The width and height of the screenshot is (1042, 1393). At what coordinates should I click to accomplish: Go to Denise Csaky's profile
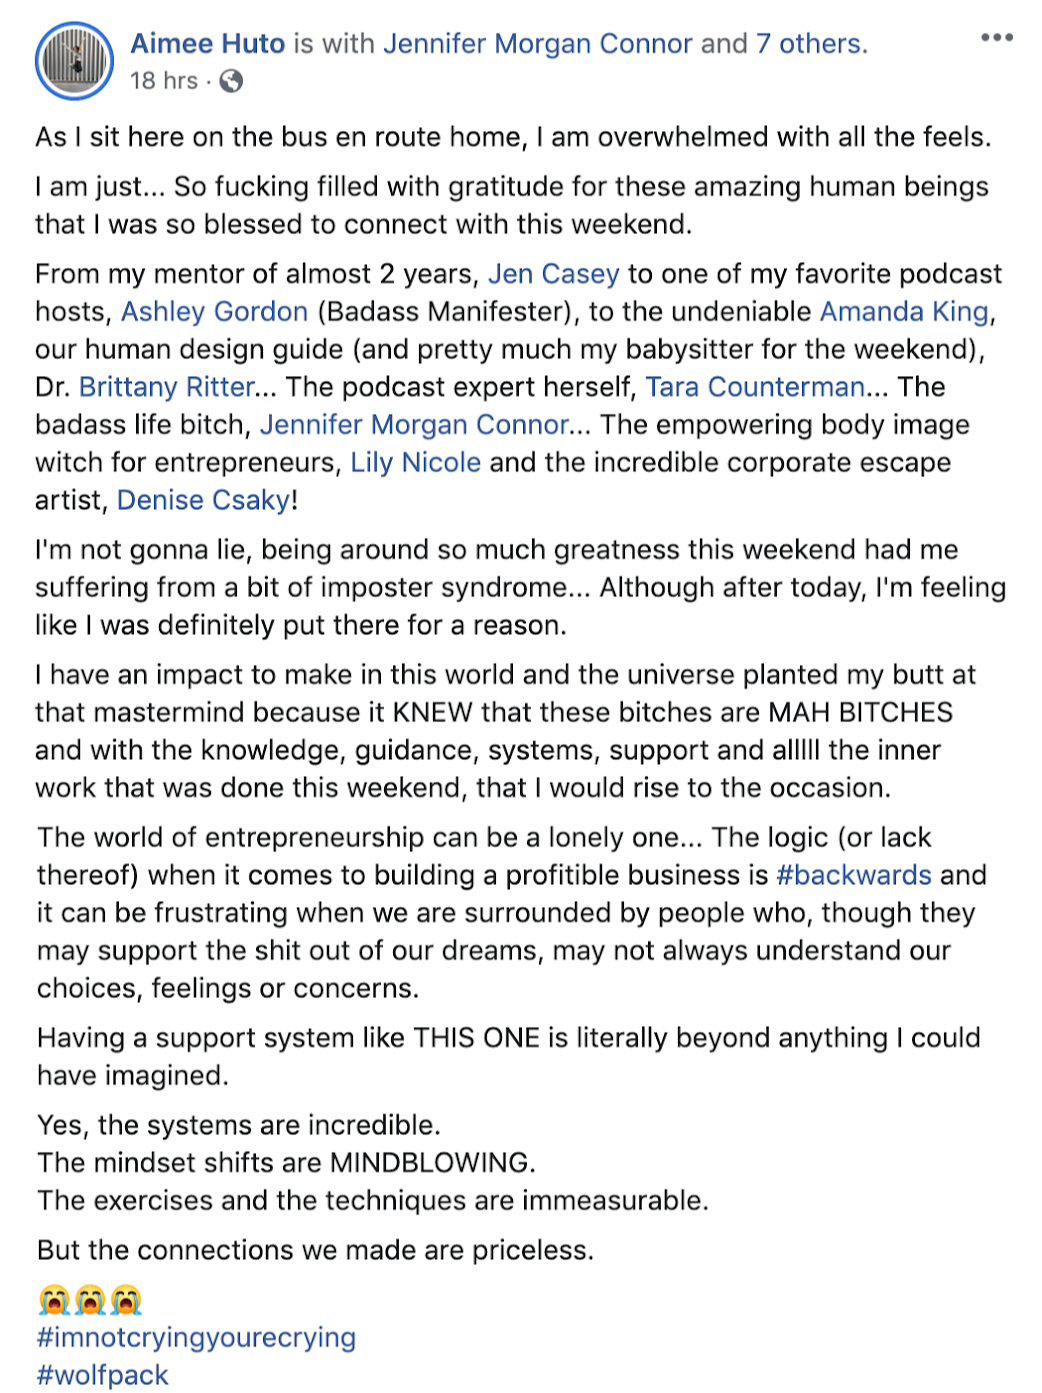click(204, 500)
